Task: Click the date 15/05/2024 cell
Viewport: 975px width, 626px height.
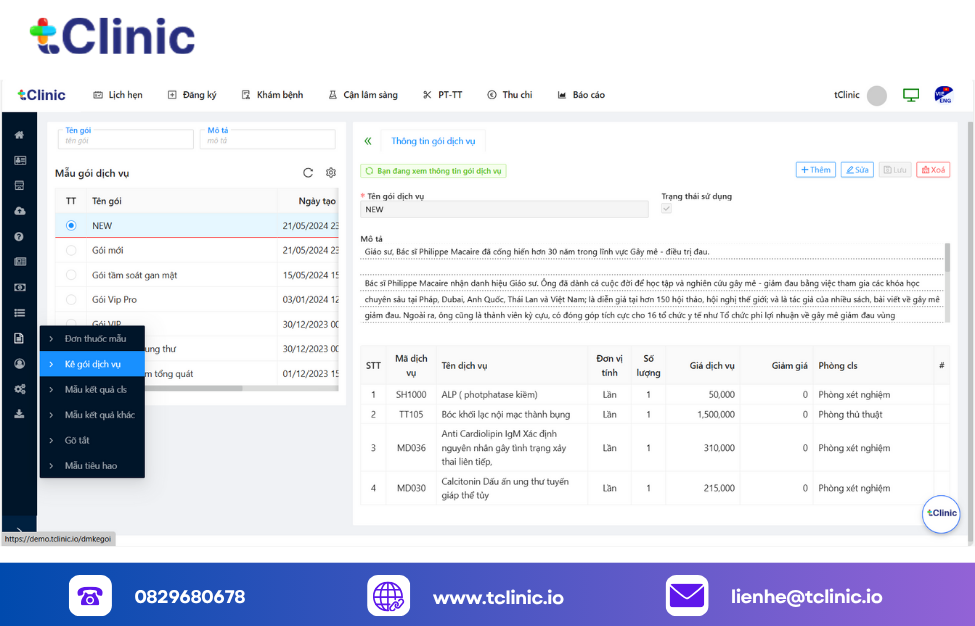Action: click(x=310, y=275)
